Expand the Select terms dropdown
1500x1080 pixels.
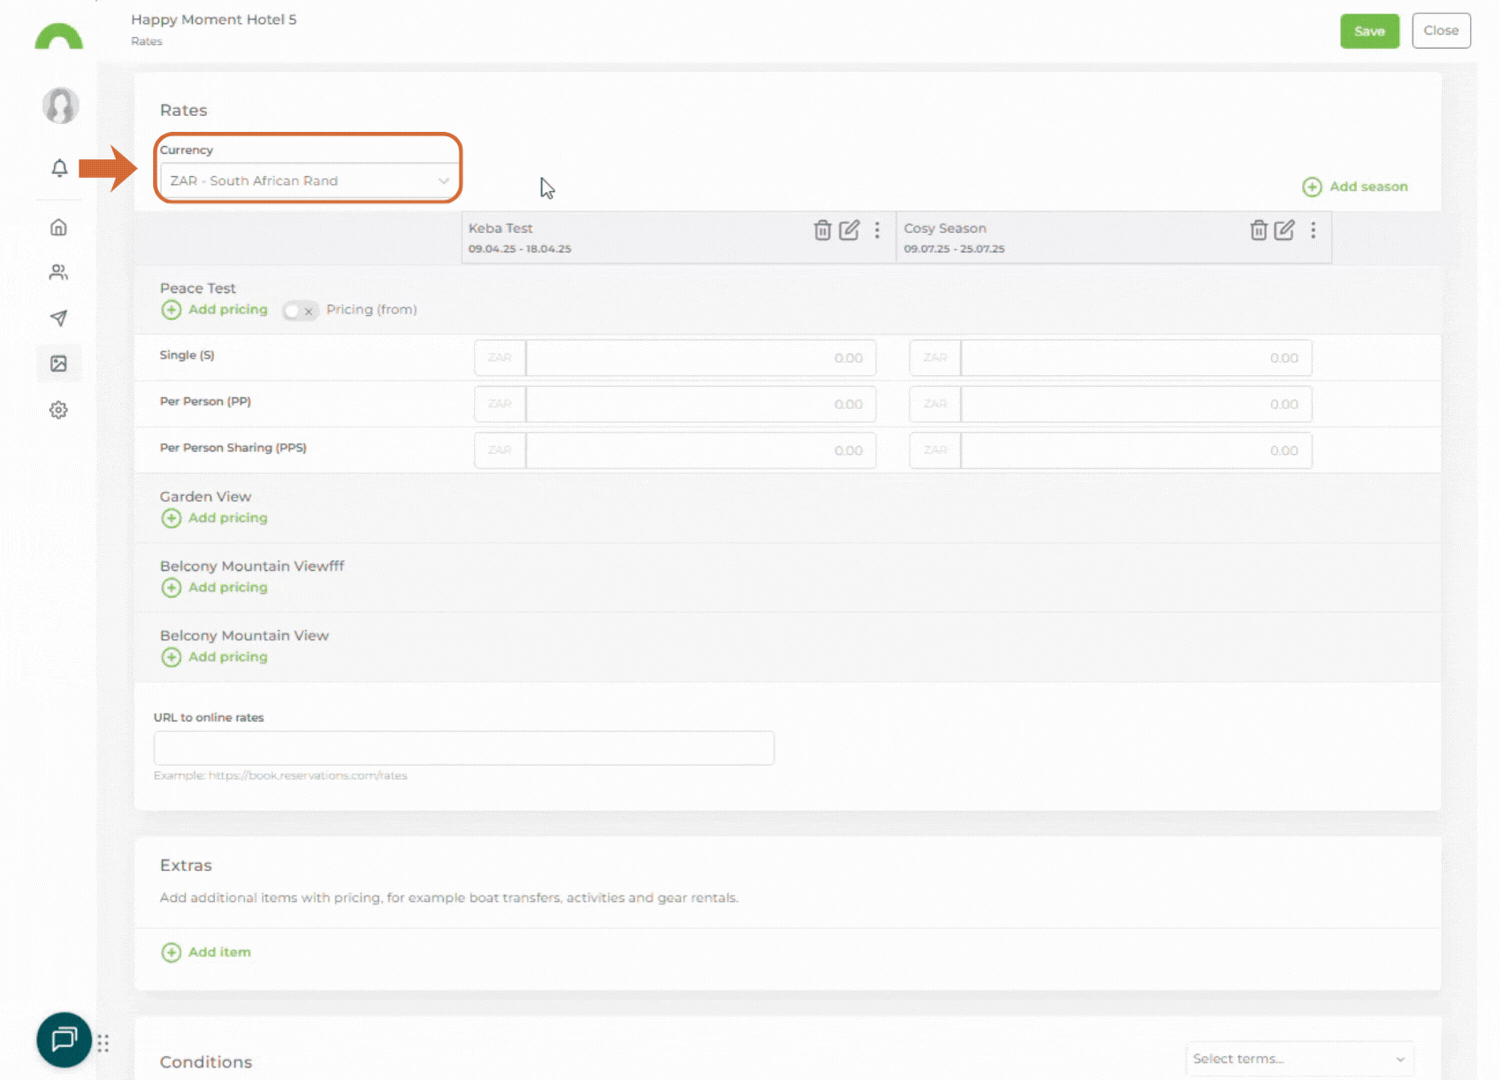point(1298,1059)
